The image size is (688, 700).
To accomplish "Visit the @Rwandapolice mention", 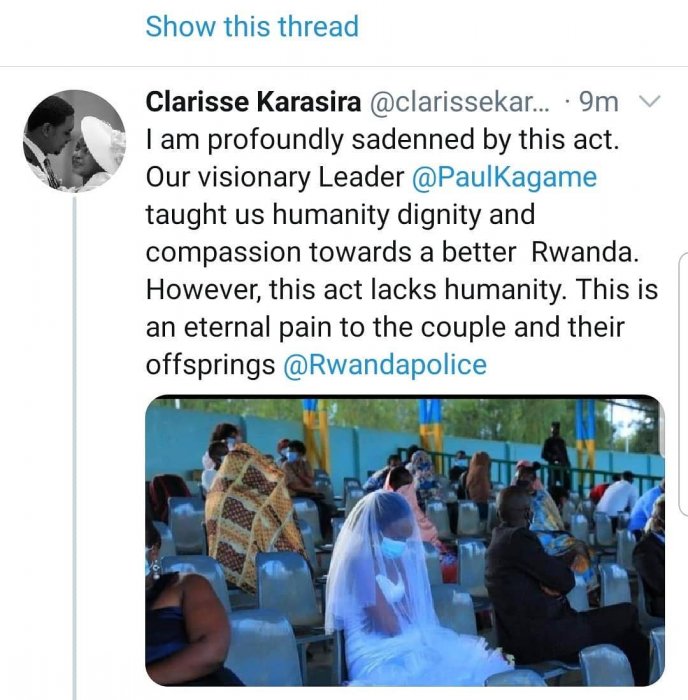I will [385, 365].
